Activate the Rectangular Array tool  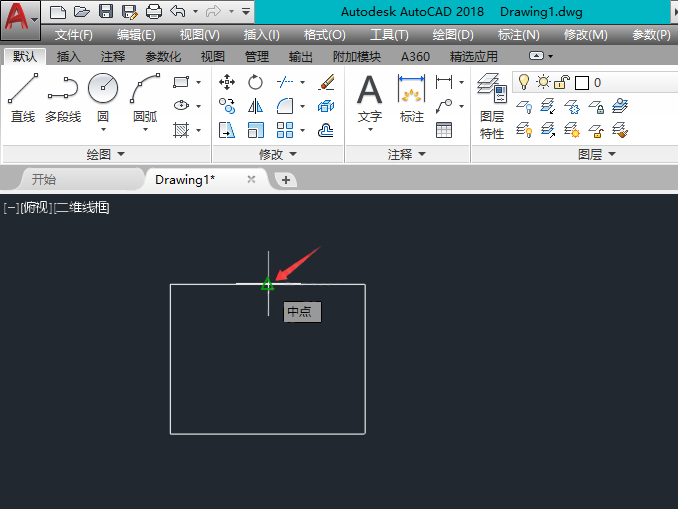285,130
